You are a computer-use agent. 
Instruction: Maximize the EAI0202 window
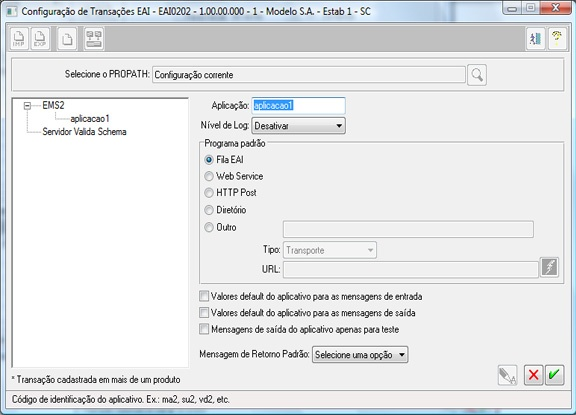[530, 8]
